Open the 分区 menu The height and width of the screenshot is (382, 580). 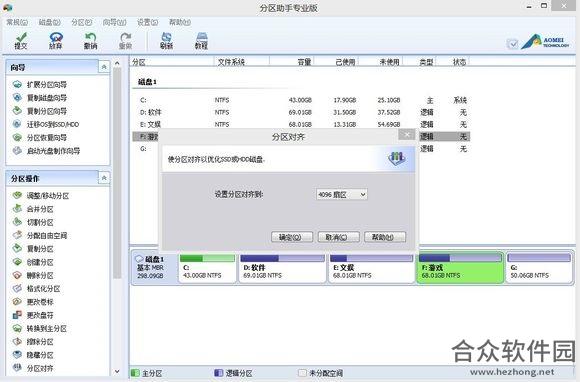[x=82, y=22]
